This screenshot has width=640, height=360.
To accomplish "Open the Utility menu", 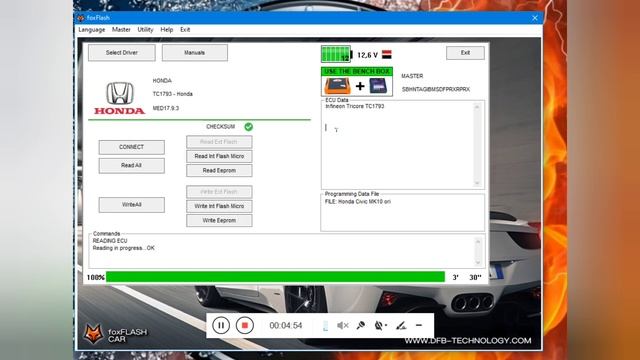I will (145, 30).
